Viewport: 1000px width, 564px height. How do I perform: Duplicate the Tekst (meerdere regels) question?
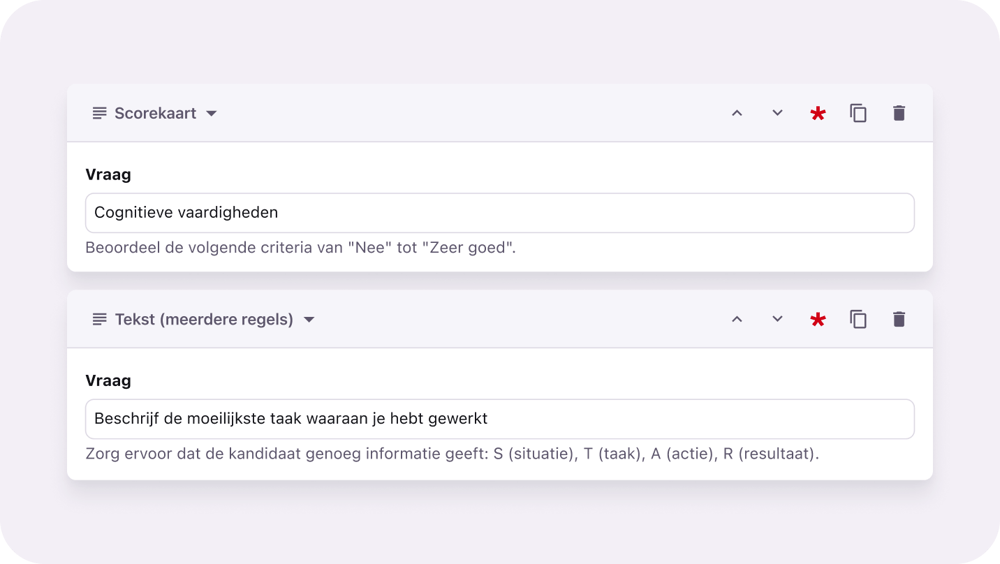[x=858, y=319]
